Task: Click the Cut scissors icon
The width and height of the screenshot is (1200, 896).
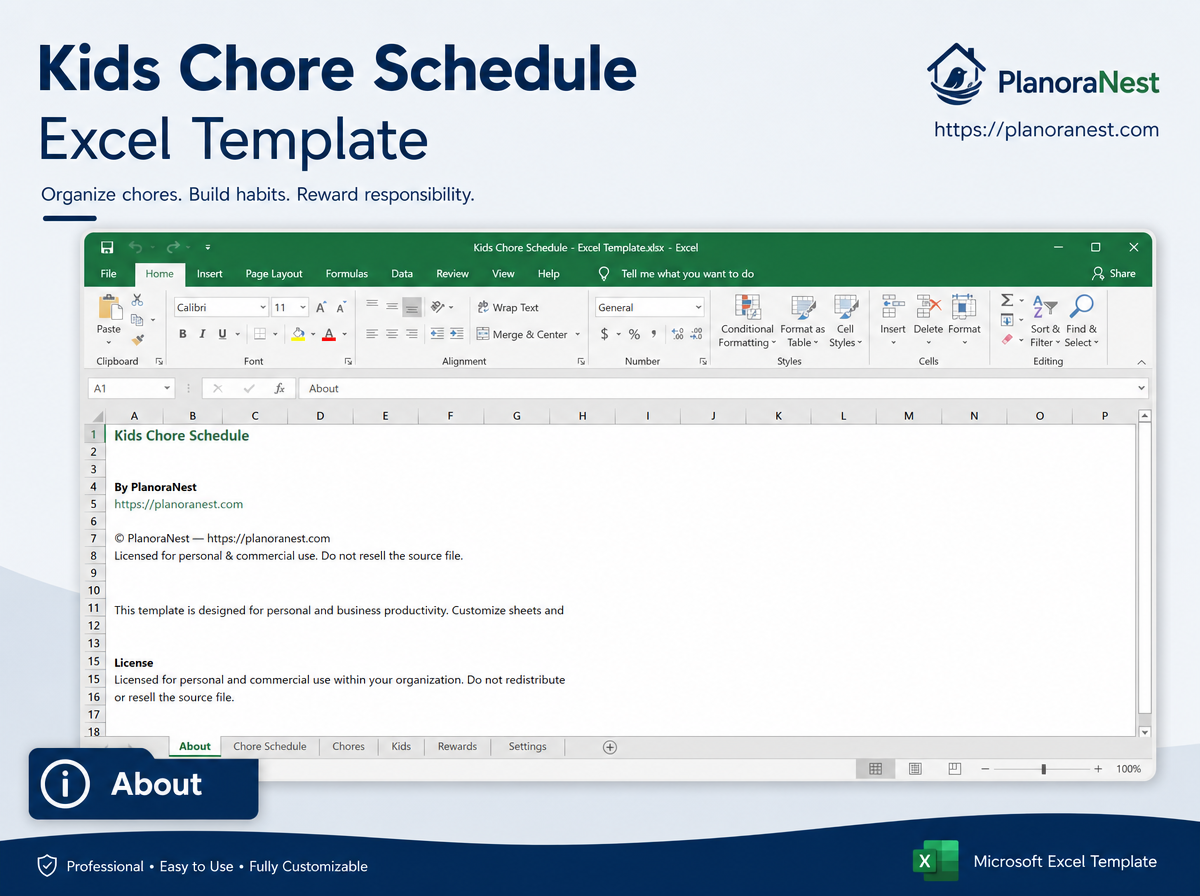Action: pyautogui.click(x=137, y=300)
